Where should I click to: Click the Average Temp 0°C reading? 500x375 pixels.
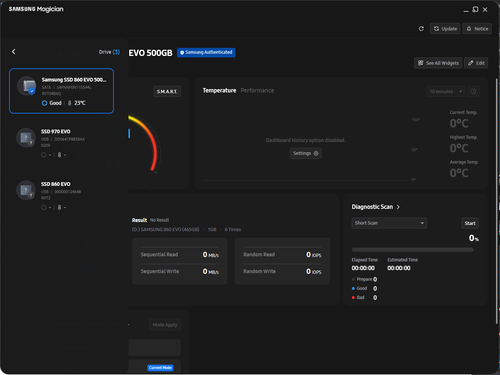click(x=459, y=173)
